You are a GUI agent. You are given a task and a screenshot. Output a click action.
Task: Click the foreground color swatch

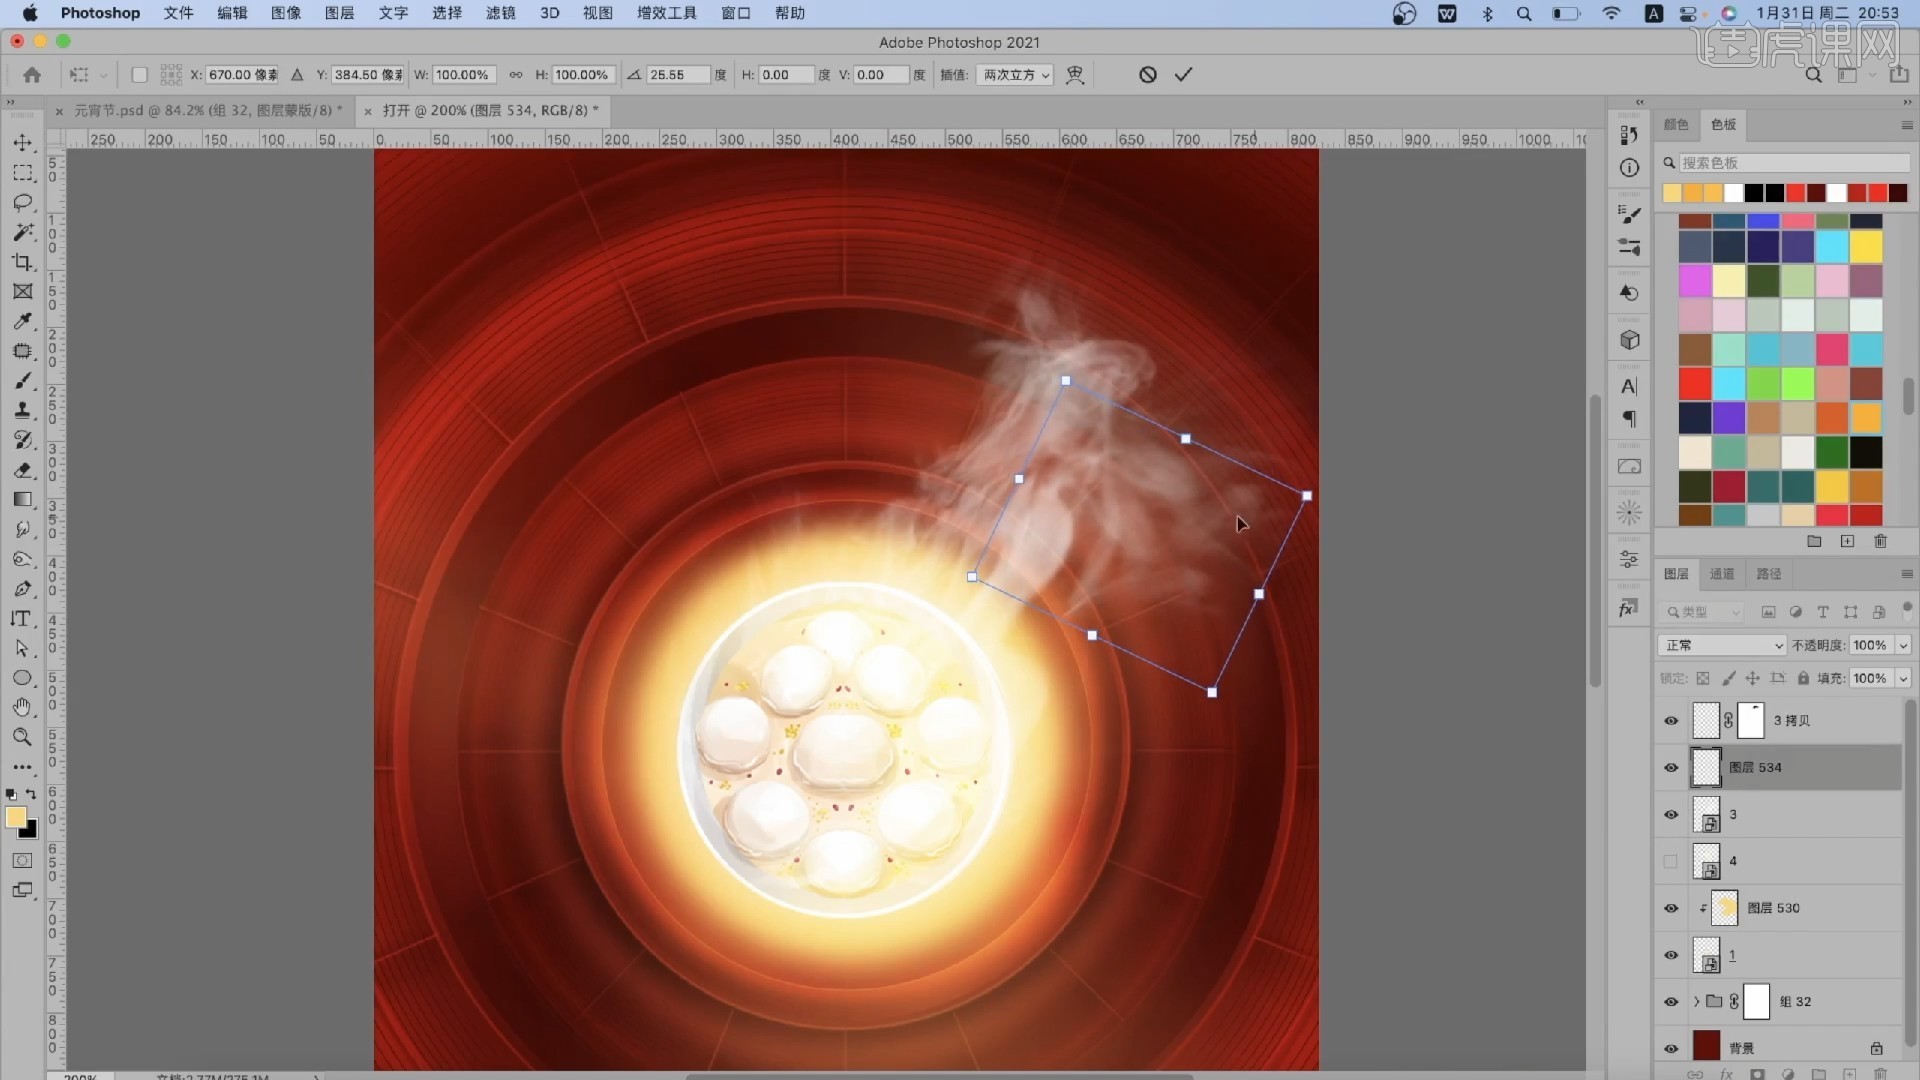pyautogui.click(x=15, y=817)
